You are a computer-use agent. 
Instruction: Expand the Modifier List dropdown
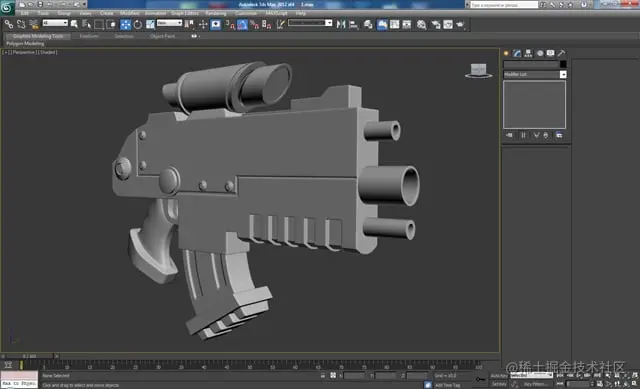point(535,74)
